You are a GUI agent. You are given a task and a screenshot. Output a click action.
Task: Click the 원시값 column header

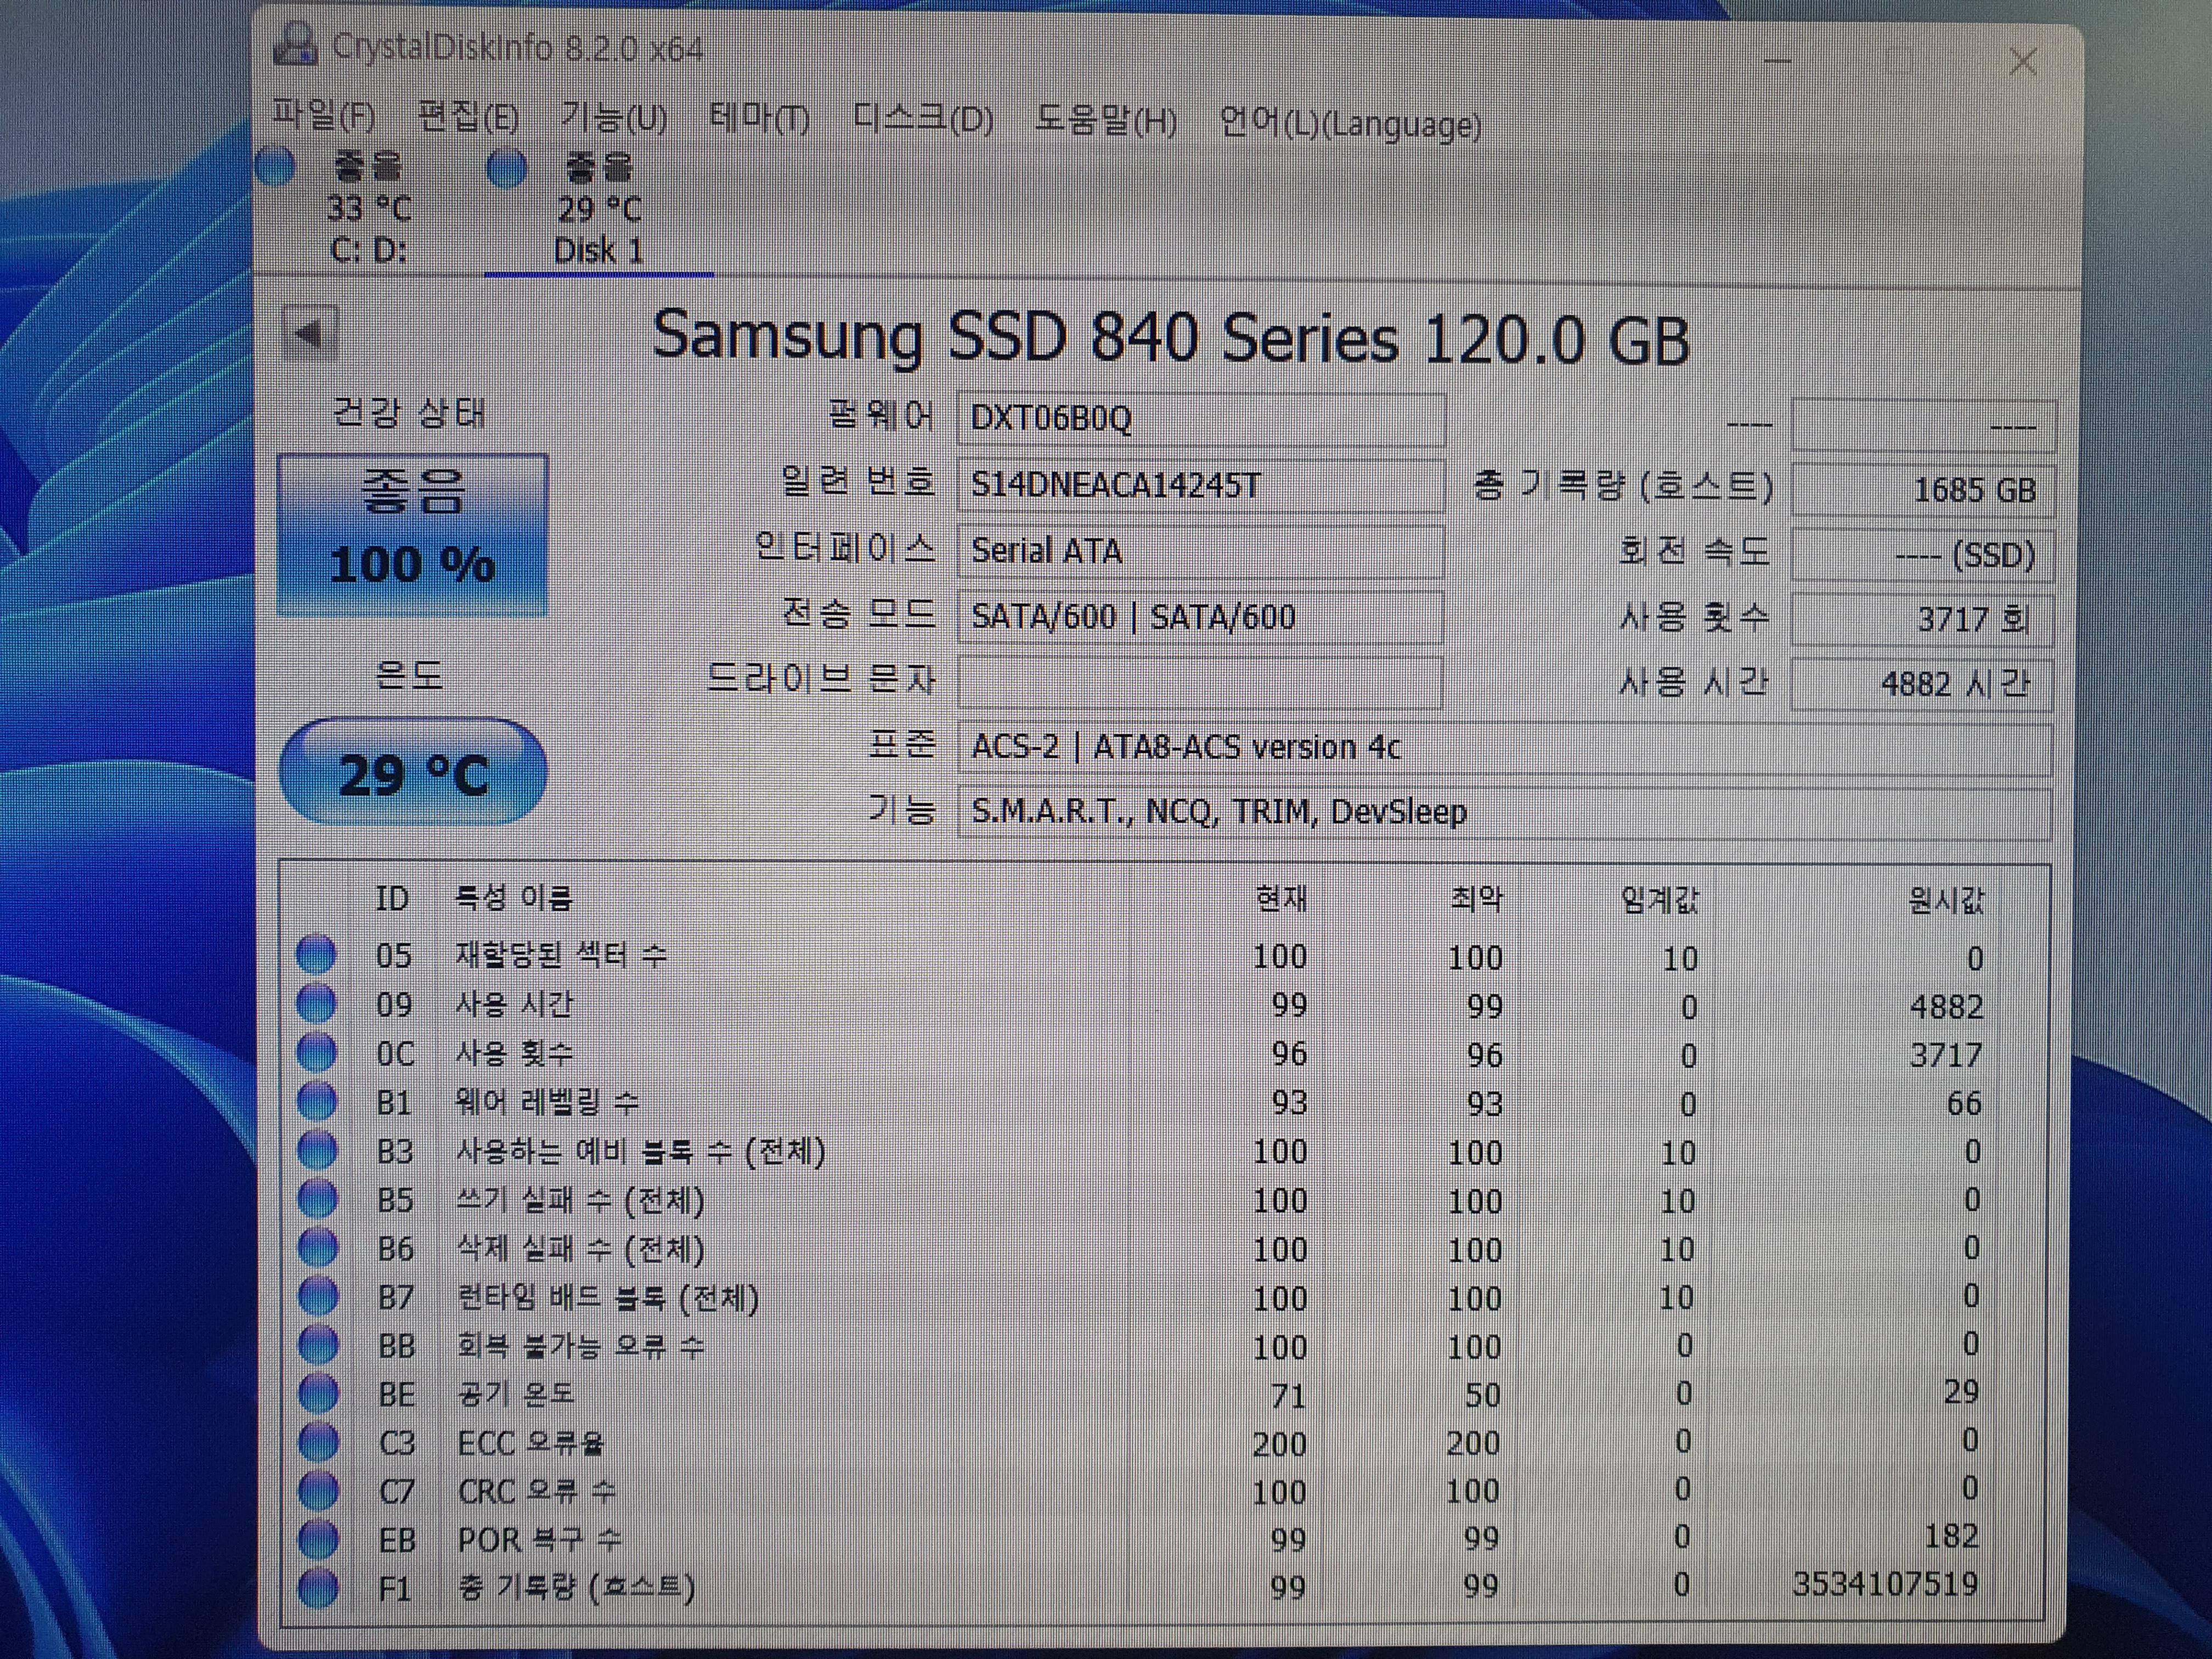click(x=1946, y=901)
